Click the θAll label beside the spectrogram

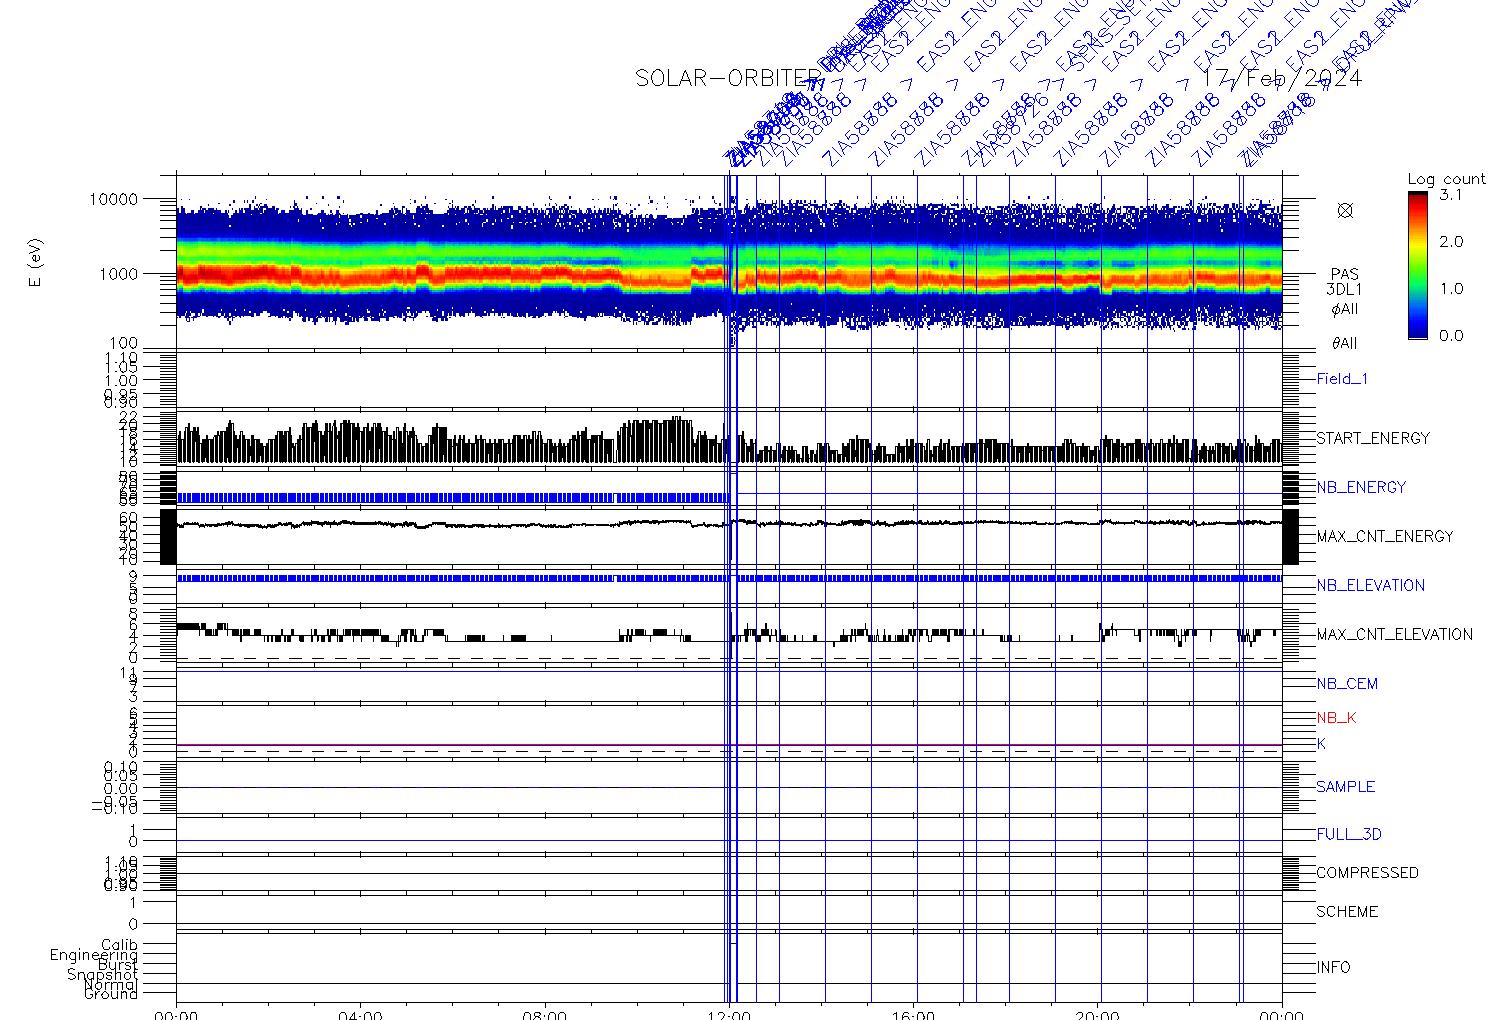click(1344, 344)
